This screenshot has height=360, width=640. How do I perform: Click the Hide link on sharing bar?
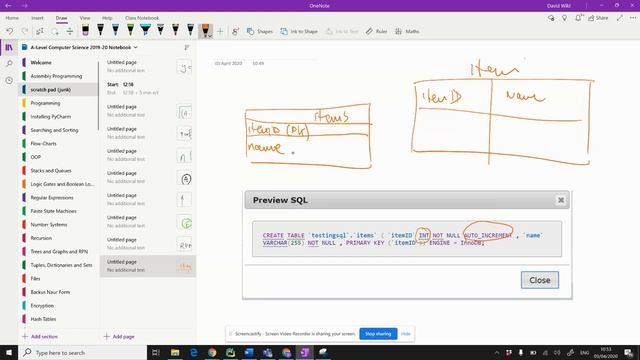point(406,334)
